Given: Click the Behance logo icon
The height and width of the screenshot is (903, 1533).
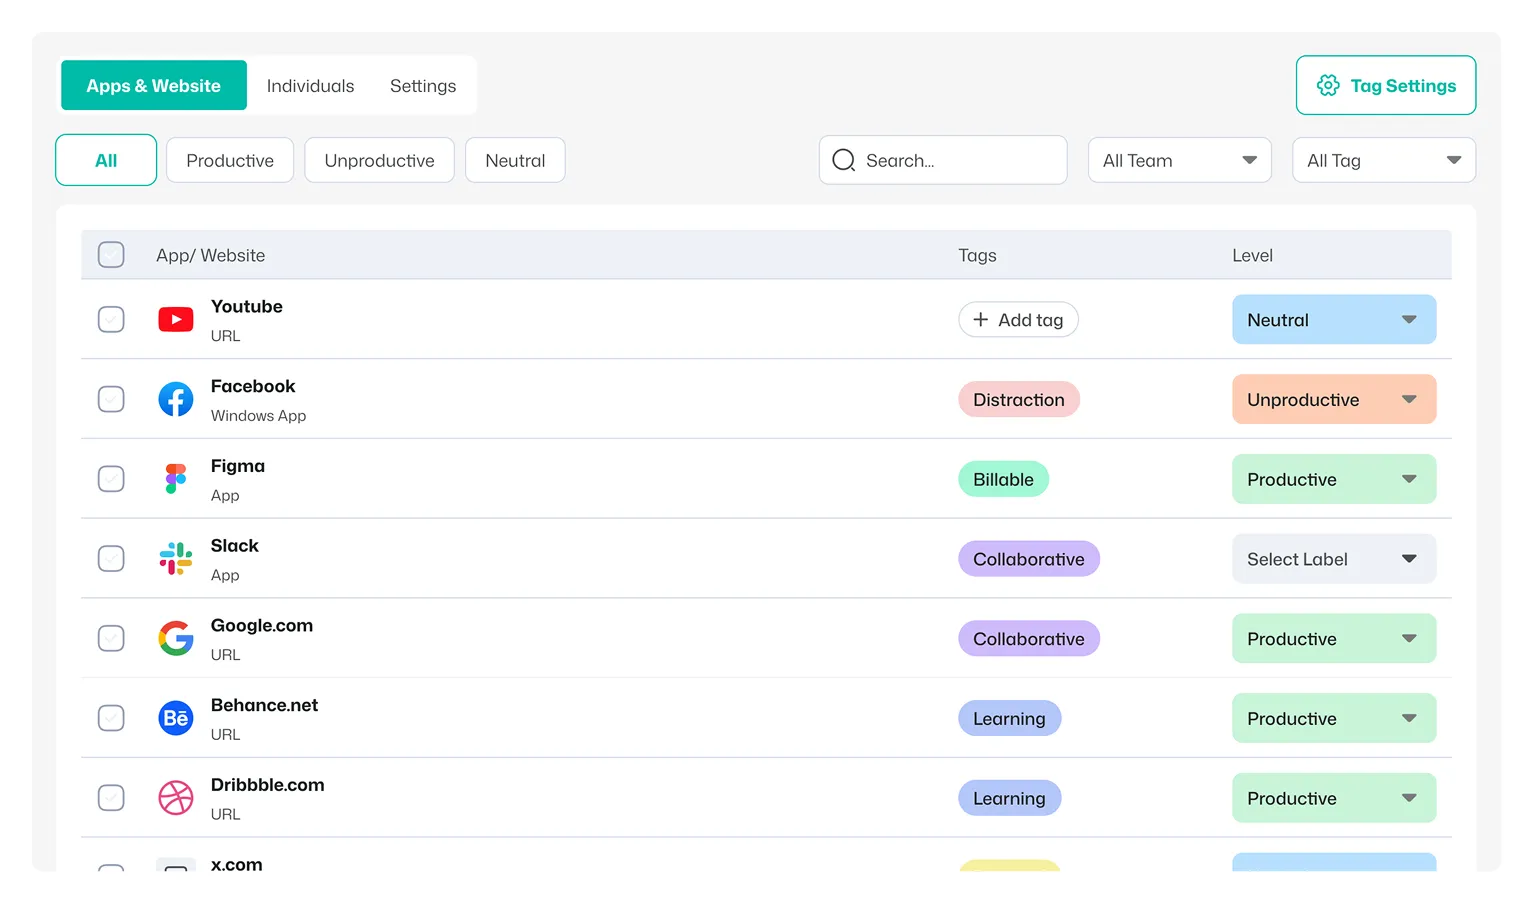Looking at the screenshot, I should (176, 718).
